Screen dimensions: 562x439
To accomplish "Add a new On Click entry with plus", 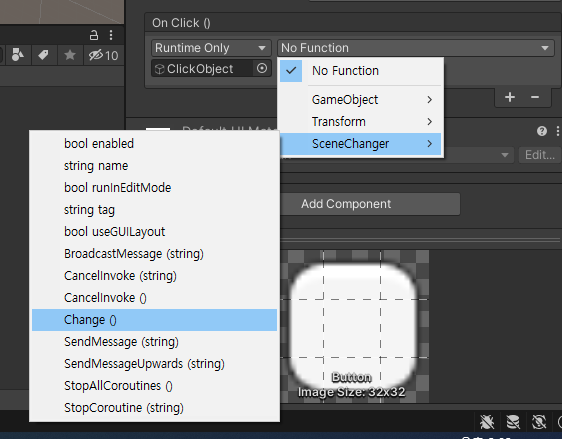I will (510, 97).
